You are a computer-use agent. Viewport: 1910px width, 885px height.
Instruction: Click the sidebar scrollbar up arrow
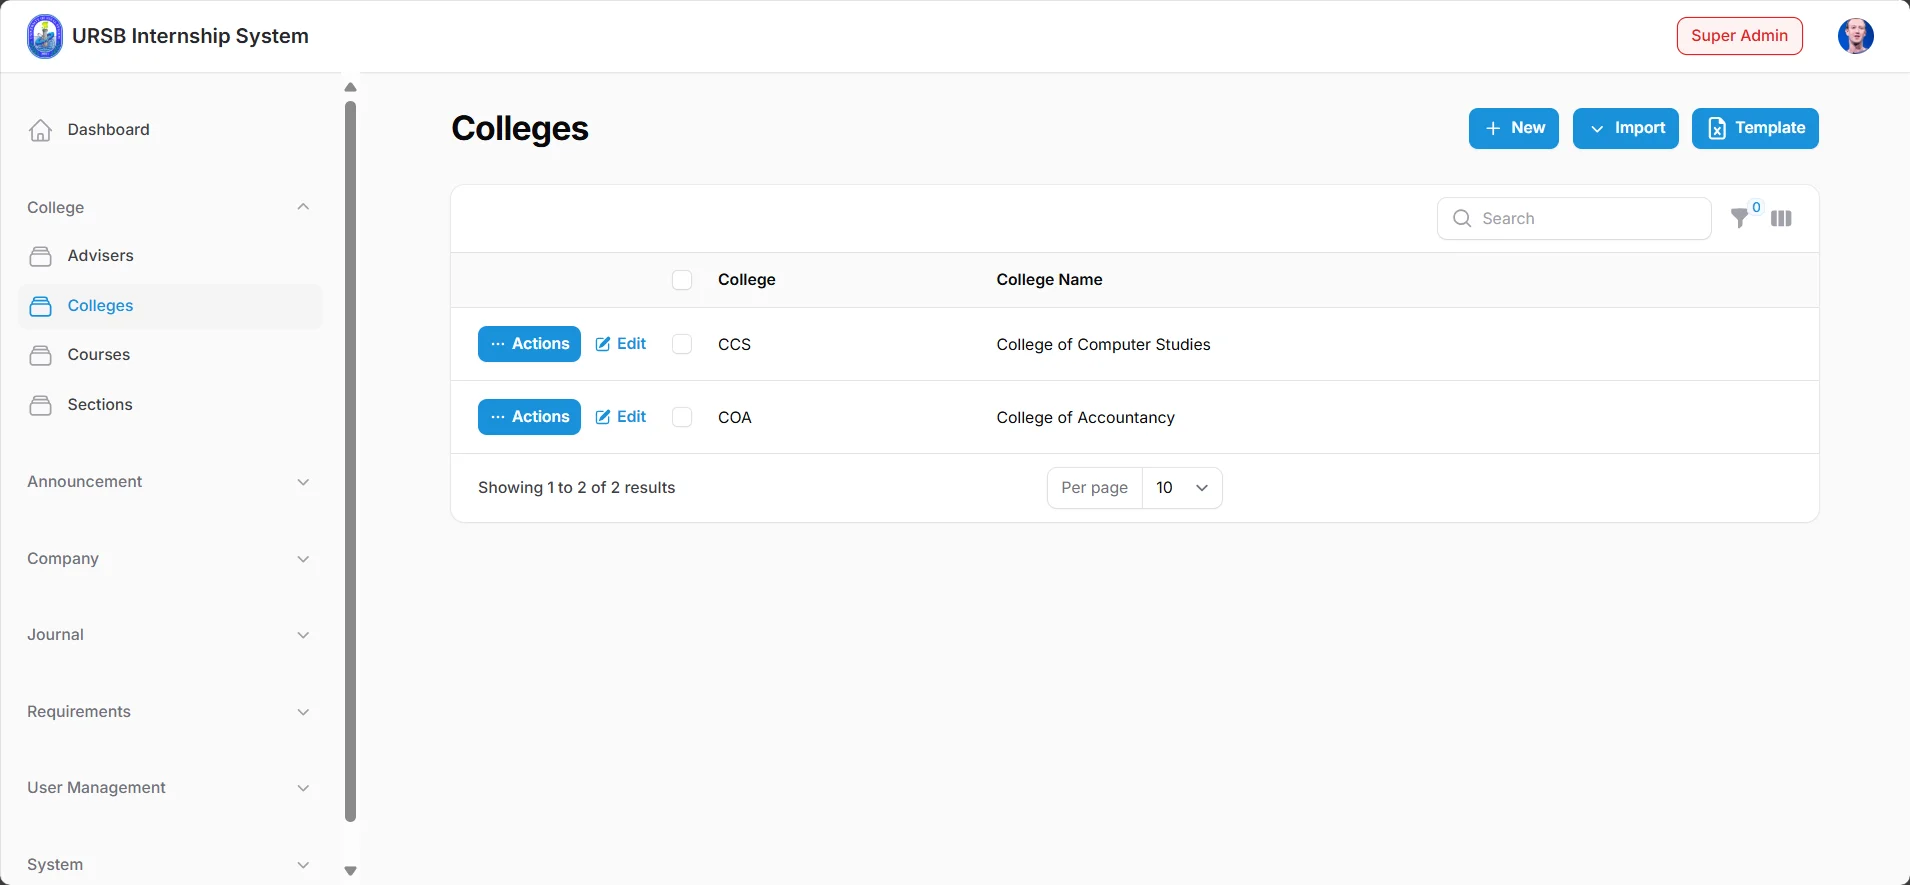(350, 87)
